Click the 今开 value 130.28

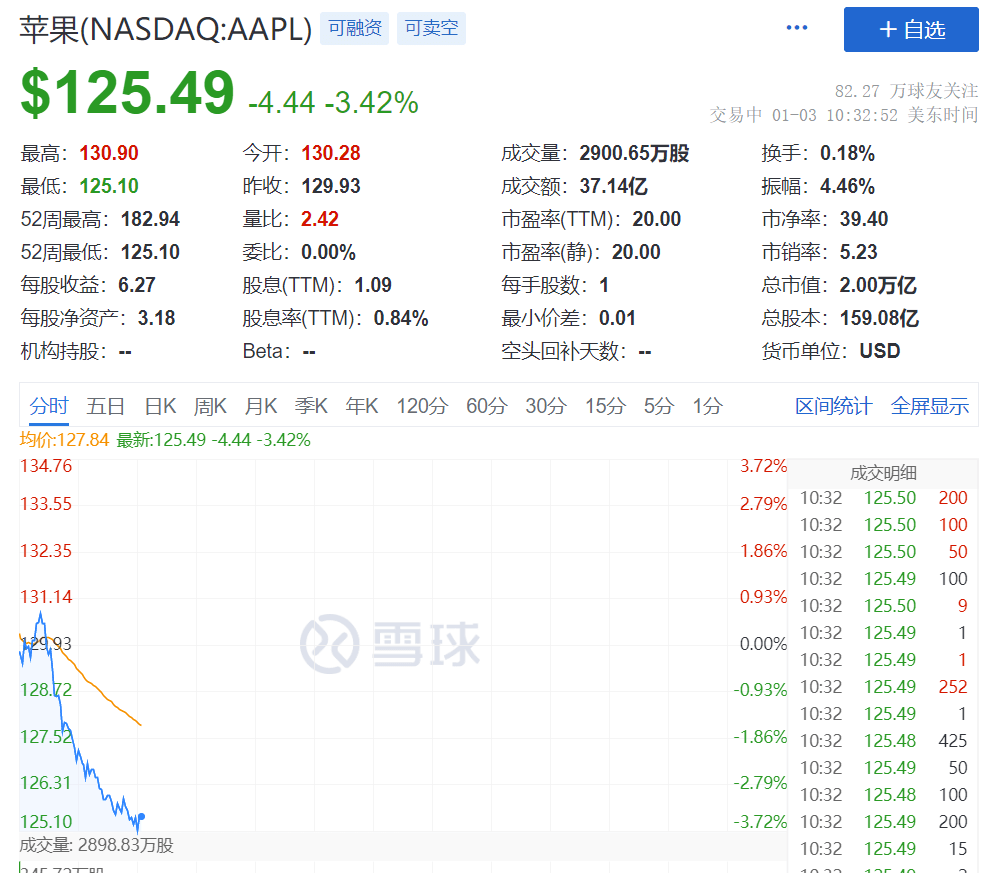point(331,153)
